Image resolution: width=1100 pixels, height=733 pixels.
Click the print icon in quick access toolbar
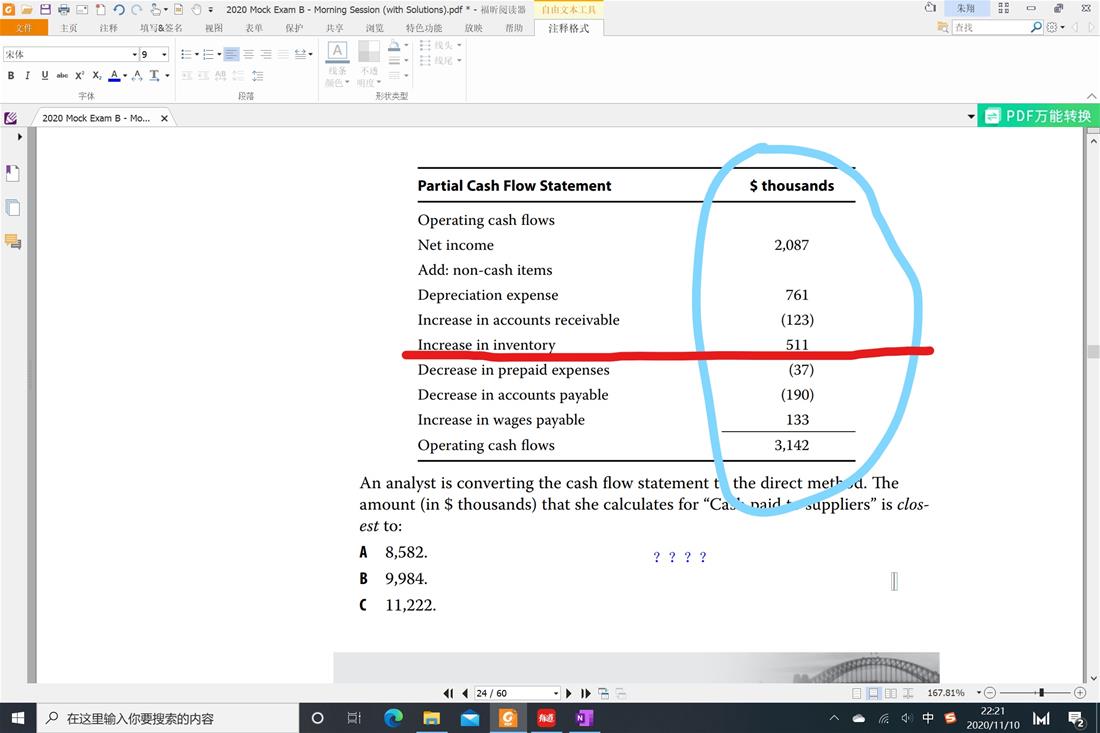coord(63,9)
